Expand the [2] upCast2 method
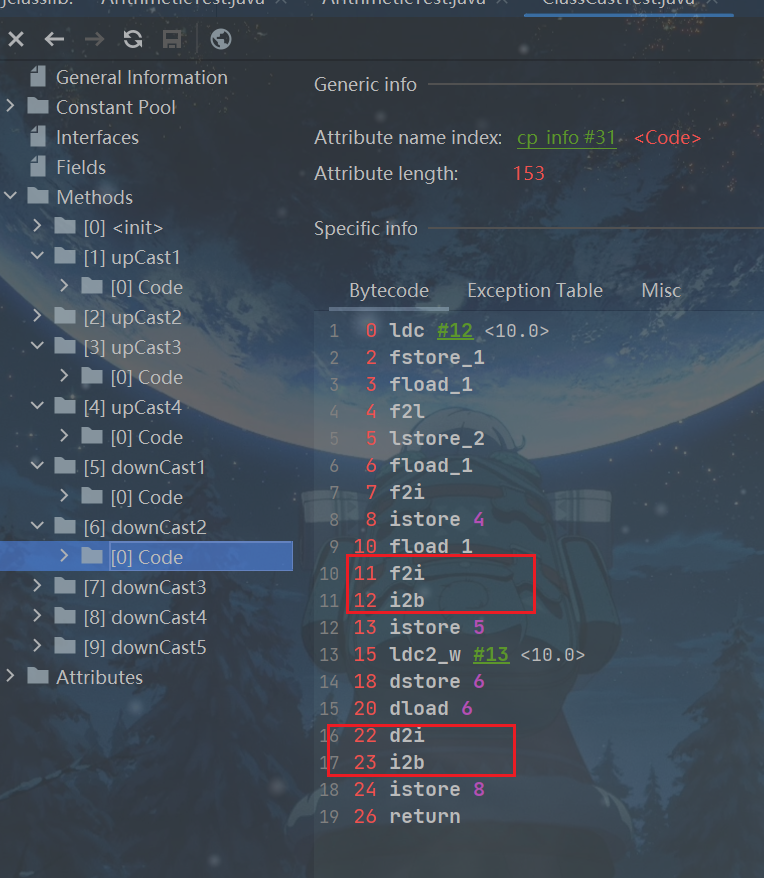This screenshot has width=764, height=878. point(38,317)
